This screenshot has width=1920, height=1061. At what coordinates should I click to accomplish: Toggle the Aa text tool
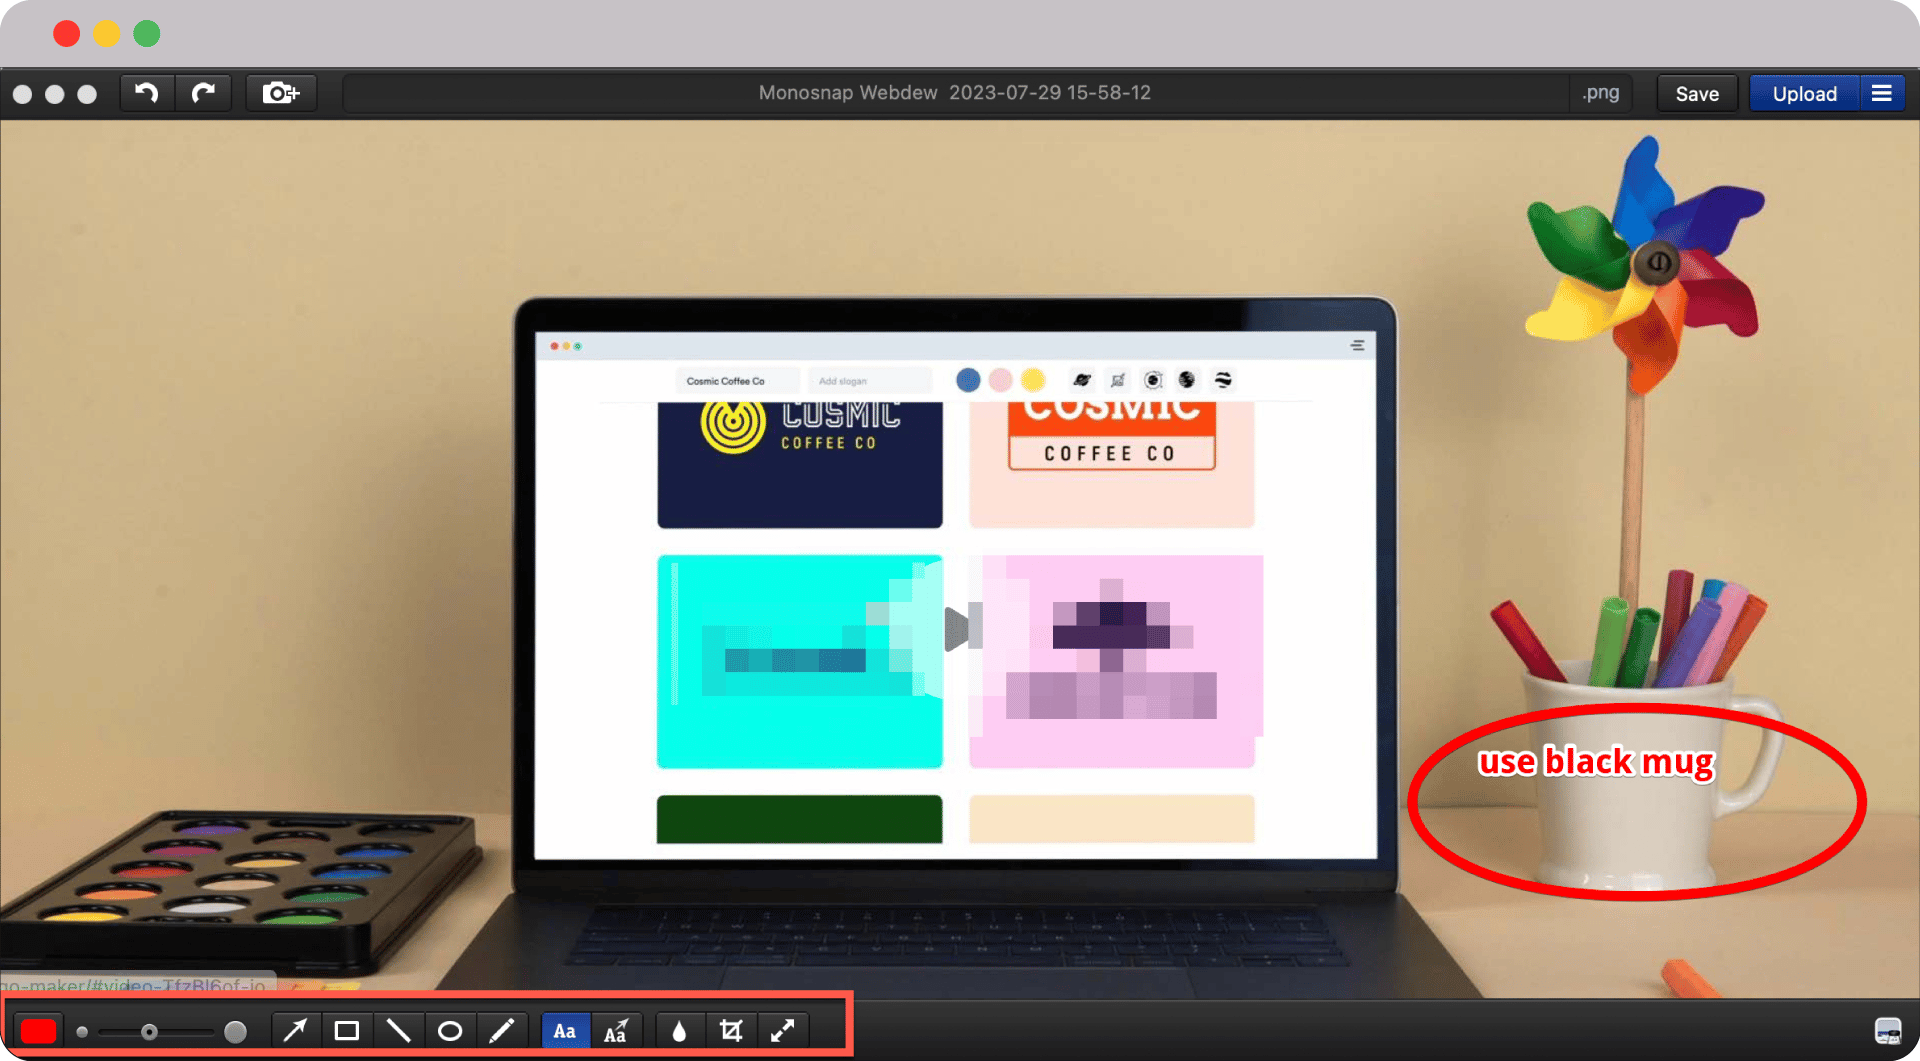[565, 1030]
